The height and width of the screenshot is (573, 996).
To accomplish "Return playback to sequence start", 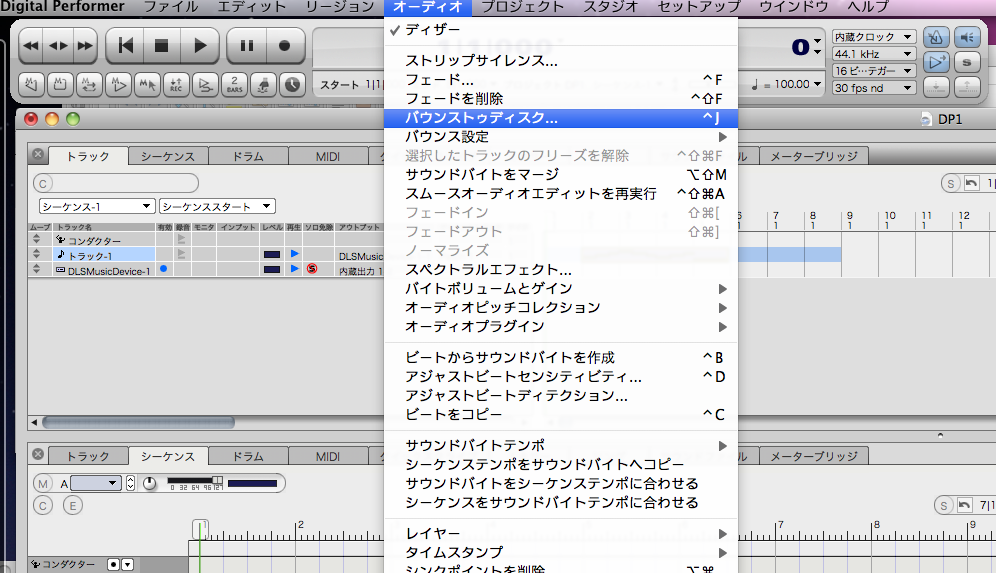I will pos(126,46).
